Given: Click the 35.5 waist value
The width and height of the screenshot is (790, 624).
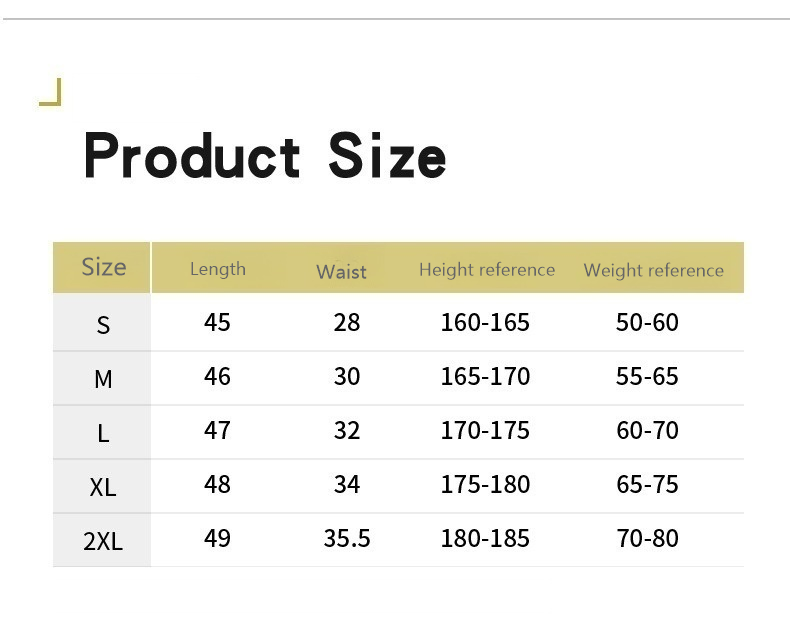Looking at the screenshot, I should pyautogui.click(x=347, y=538).
